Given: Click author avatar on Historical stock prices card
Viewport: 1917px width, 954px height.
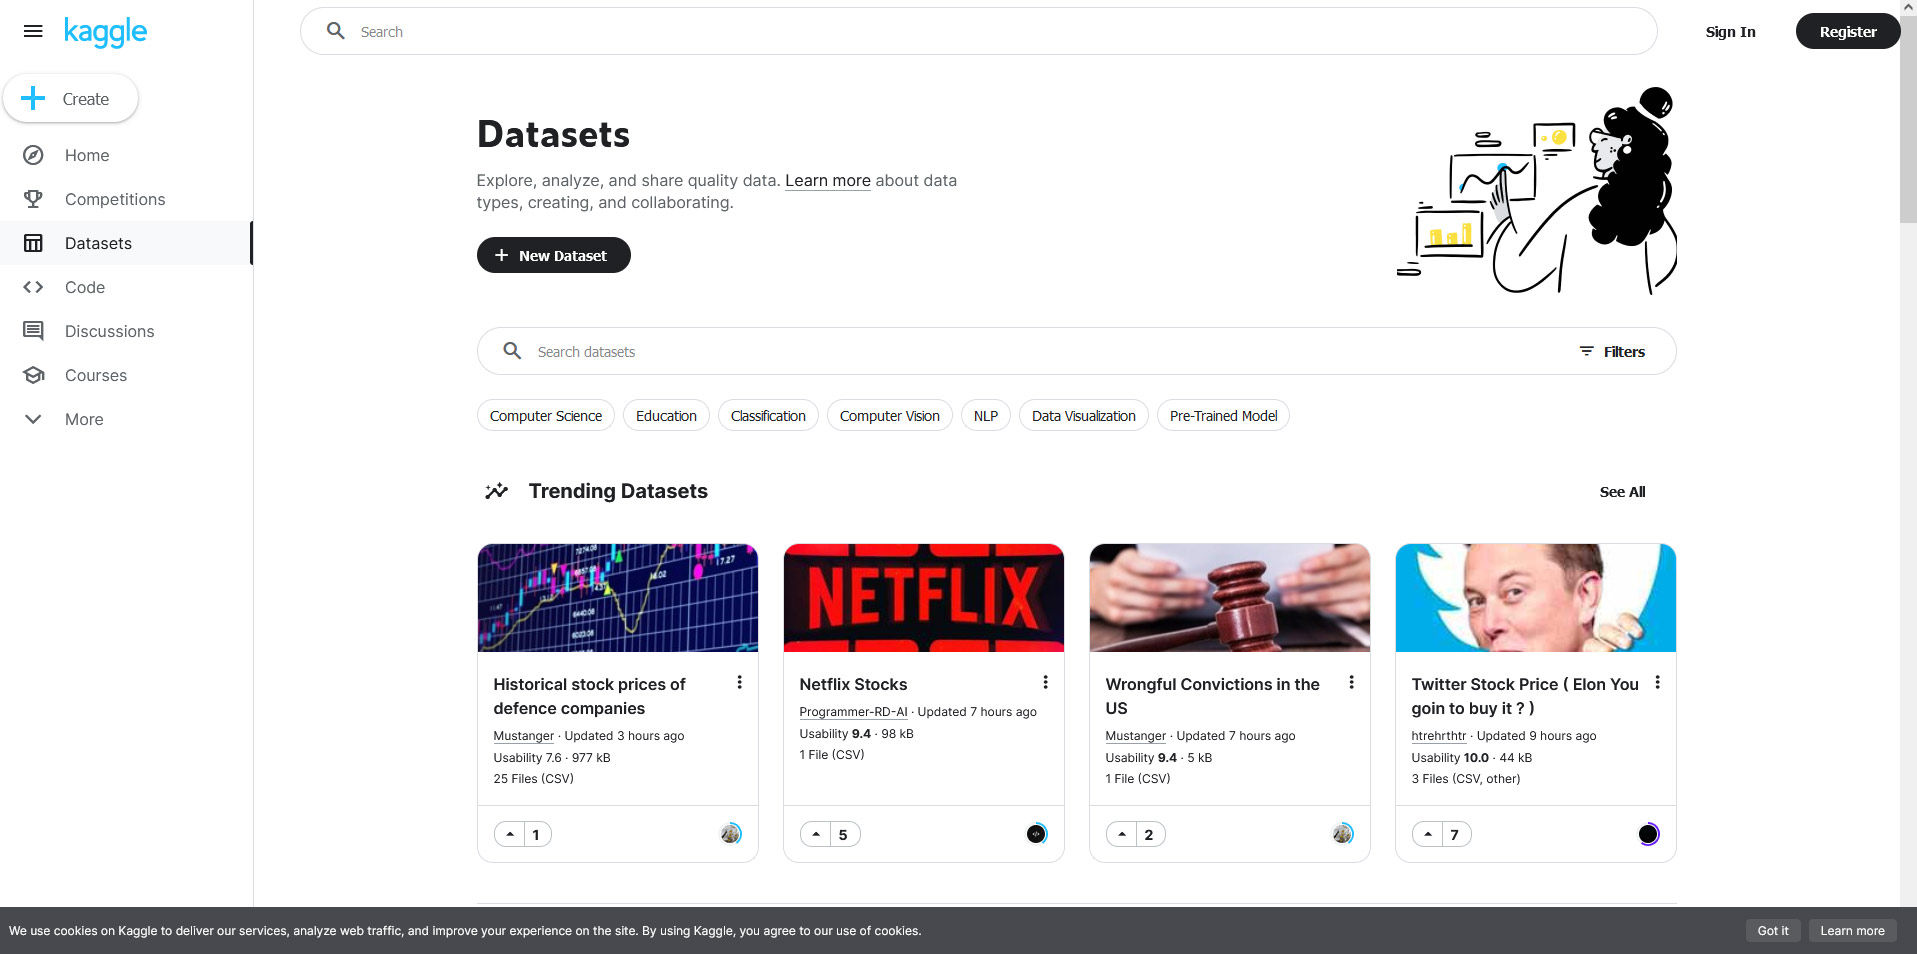Looking at the screenshot, I should tap(731, 834).
